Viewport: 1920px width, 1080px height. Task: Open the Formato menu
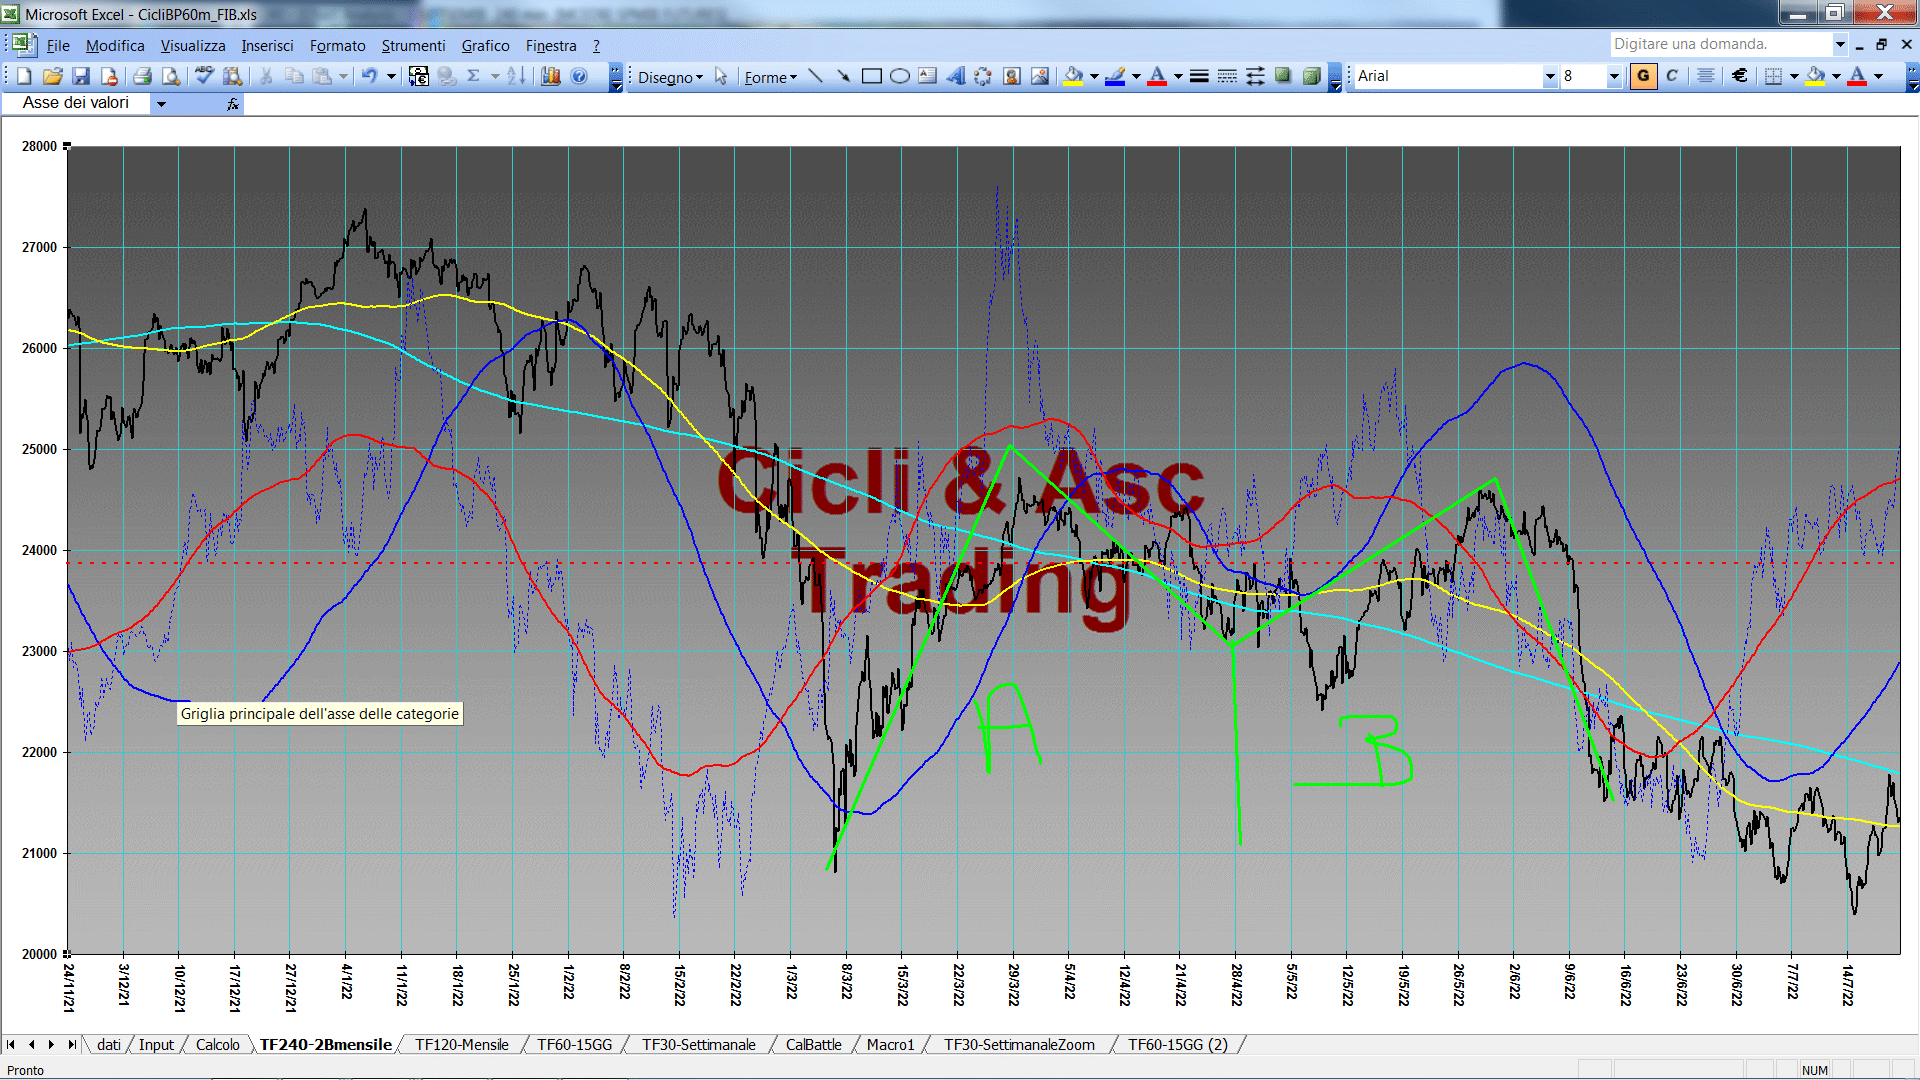coord(337,46)
